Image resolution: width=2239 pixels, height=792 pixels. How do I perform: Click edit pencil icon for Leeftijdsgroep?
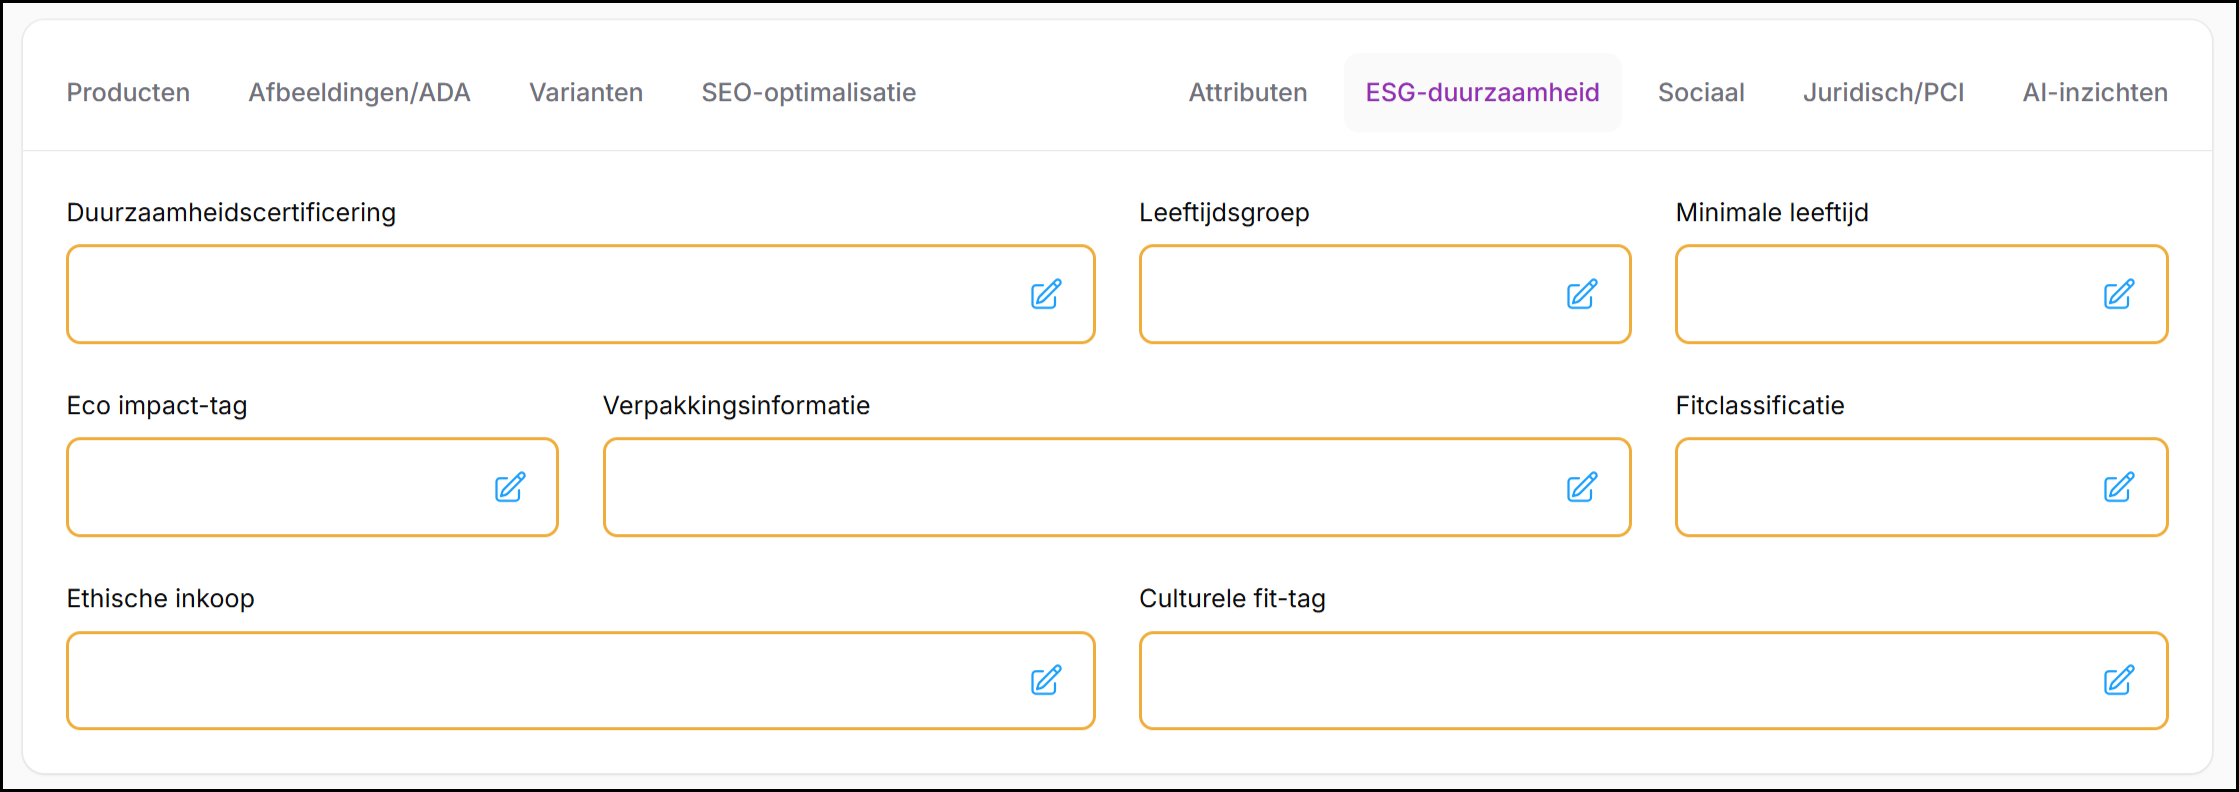pyautogui.click(x=1581, y=295)
